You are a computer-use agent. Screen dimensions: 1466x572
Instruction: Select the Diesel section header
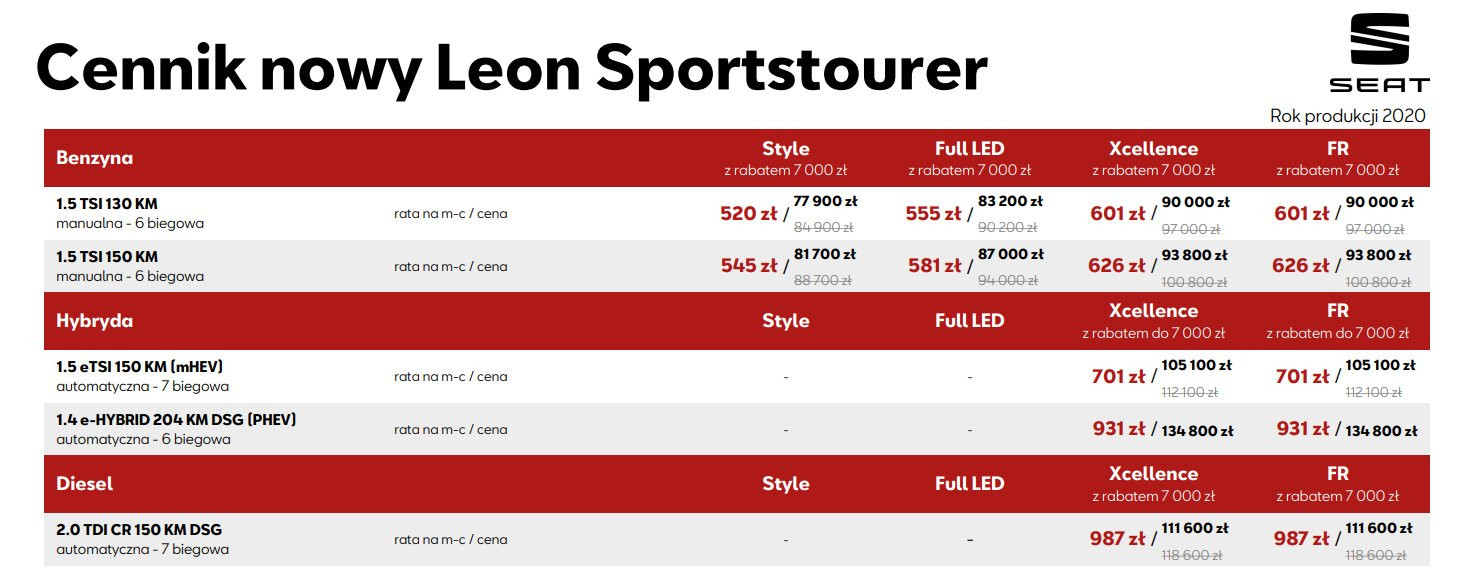coord(85,484)
